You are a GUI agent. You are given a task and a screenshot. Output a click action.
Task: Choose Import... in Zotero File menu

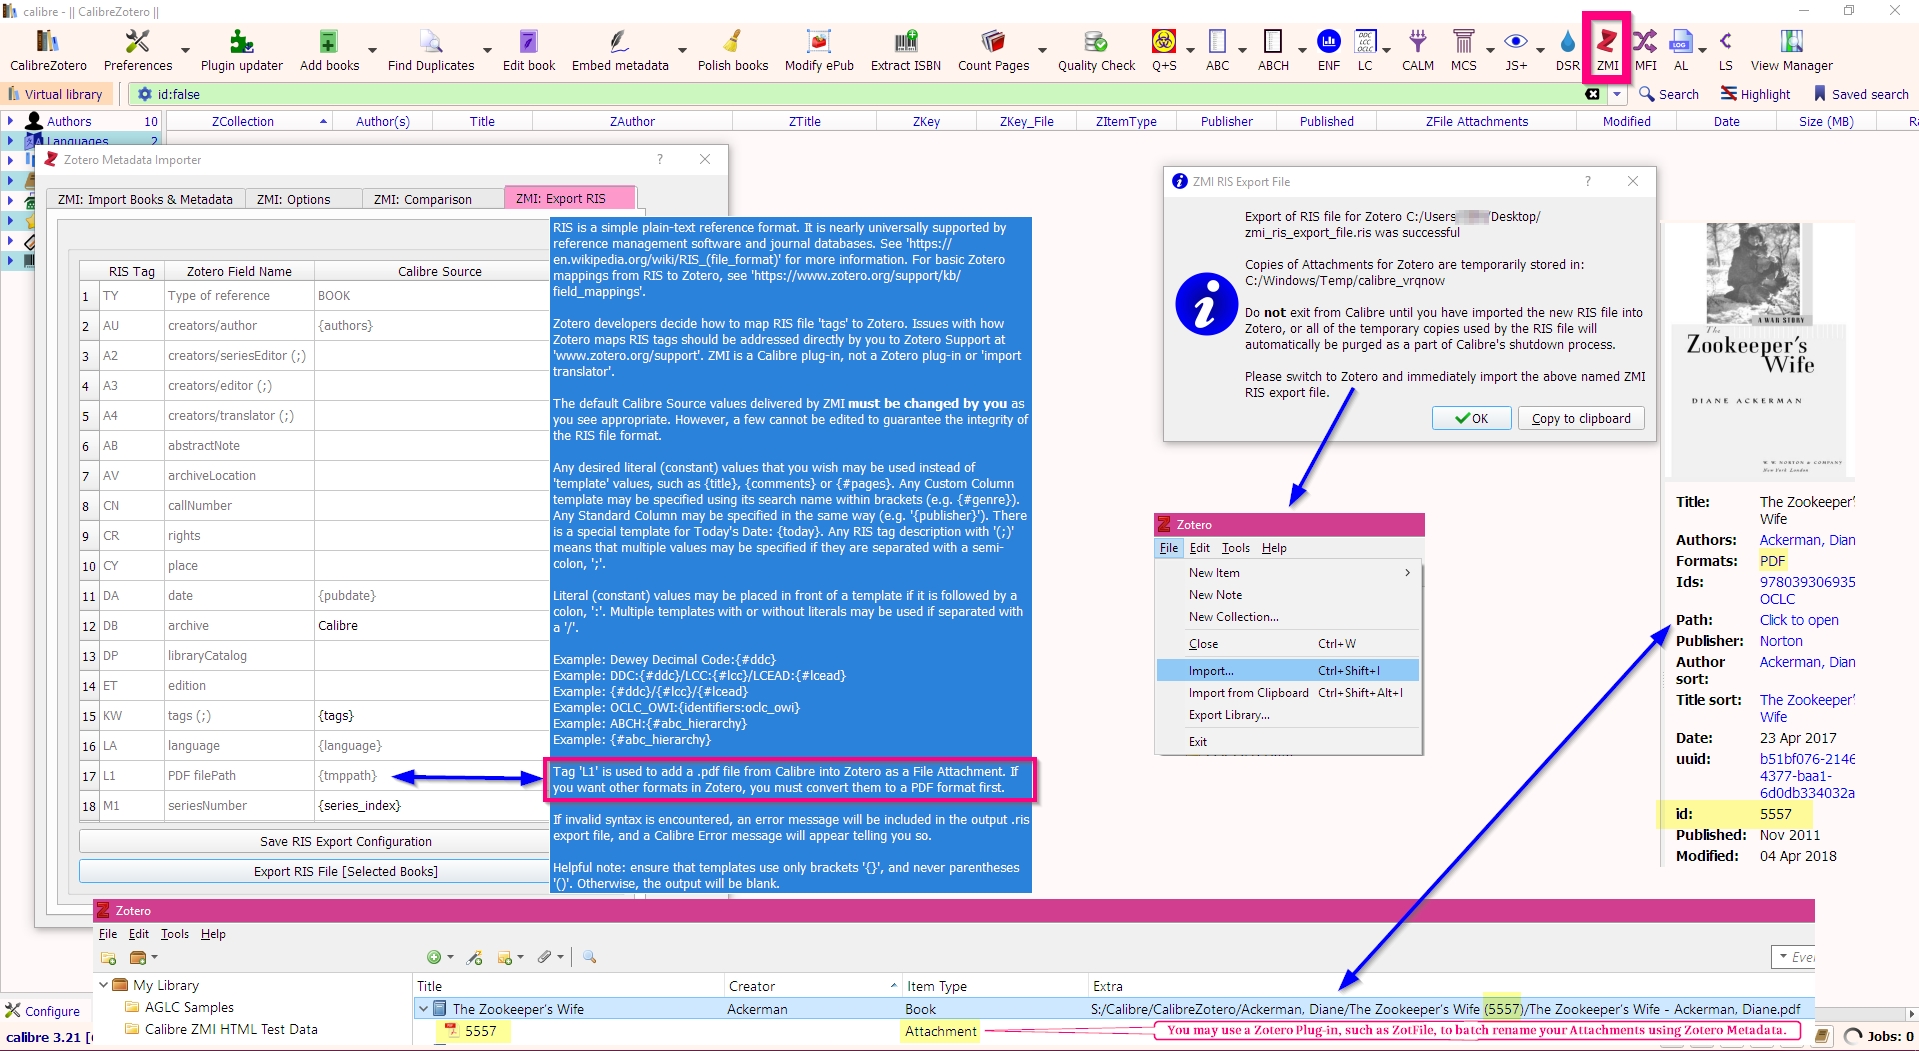pos(1287,671)
